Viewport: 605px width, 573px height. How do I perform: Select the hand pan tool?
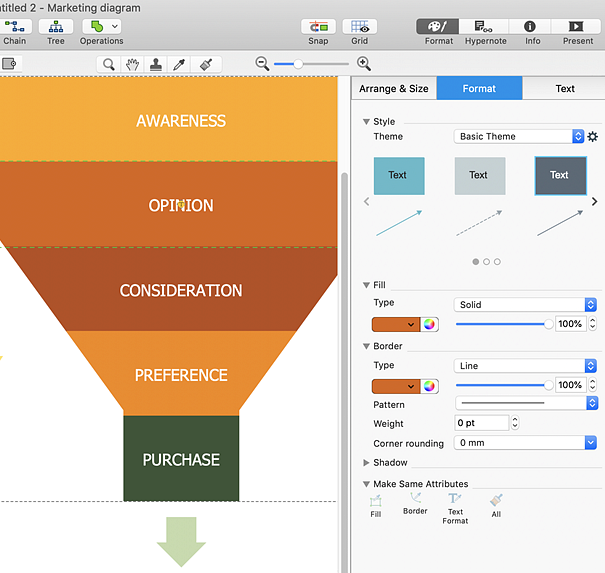(x=132, y=64)
